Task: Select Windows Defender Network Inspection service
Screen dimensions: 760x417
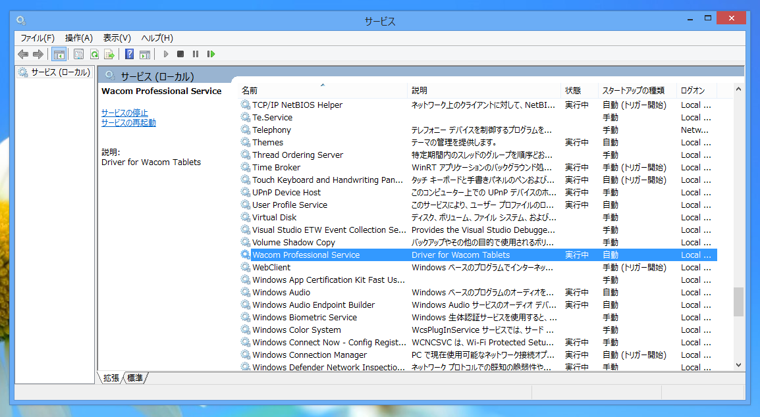Action: coord(478,367)
